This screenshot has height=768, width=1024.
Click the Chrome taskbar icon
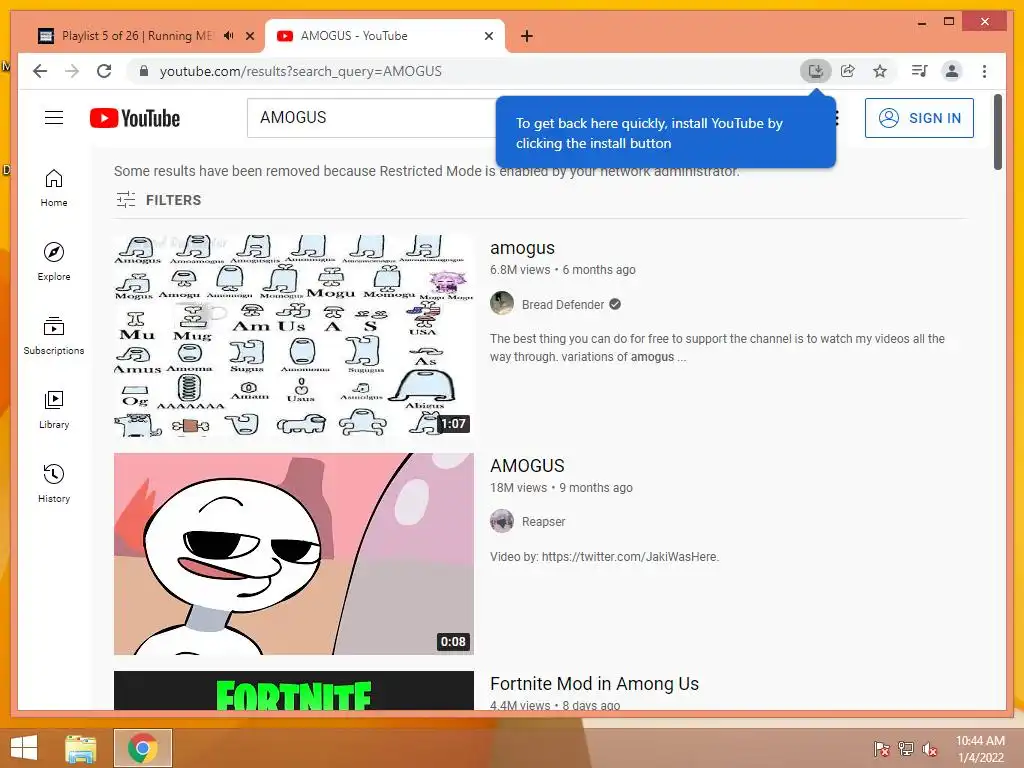coord(142,748)
